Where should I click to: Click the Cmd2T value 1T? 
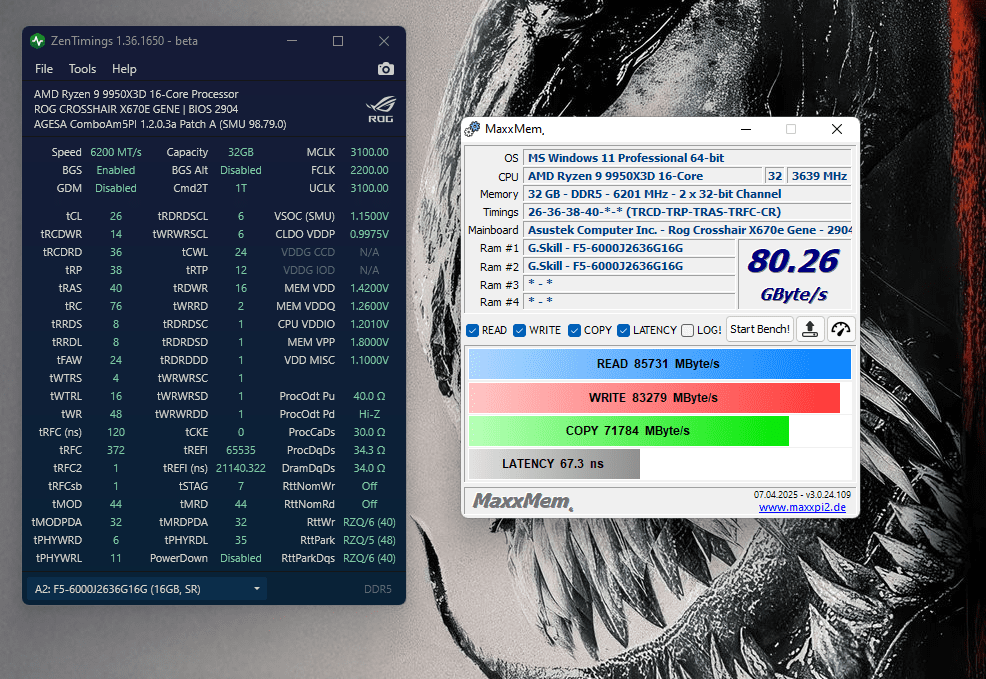click(241, 188)
